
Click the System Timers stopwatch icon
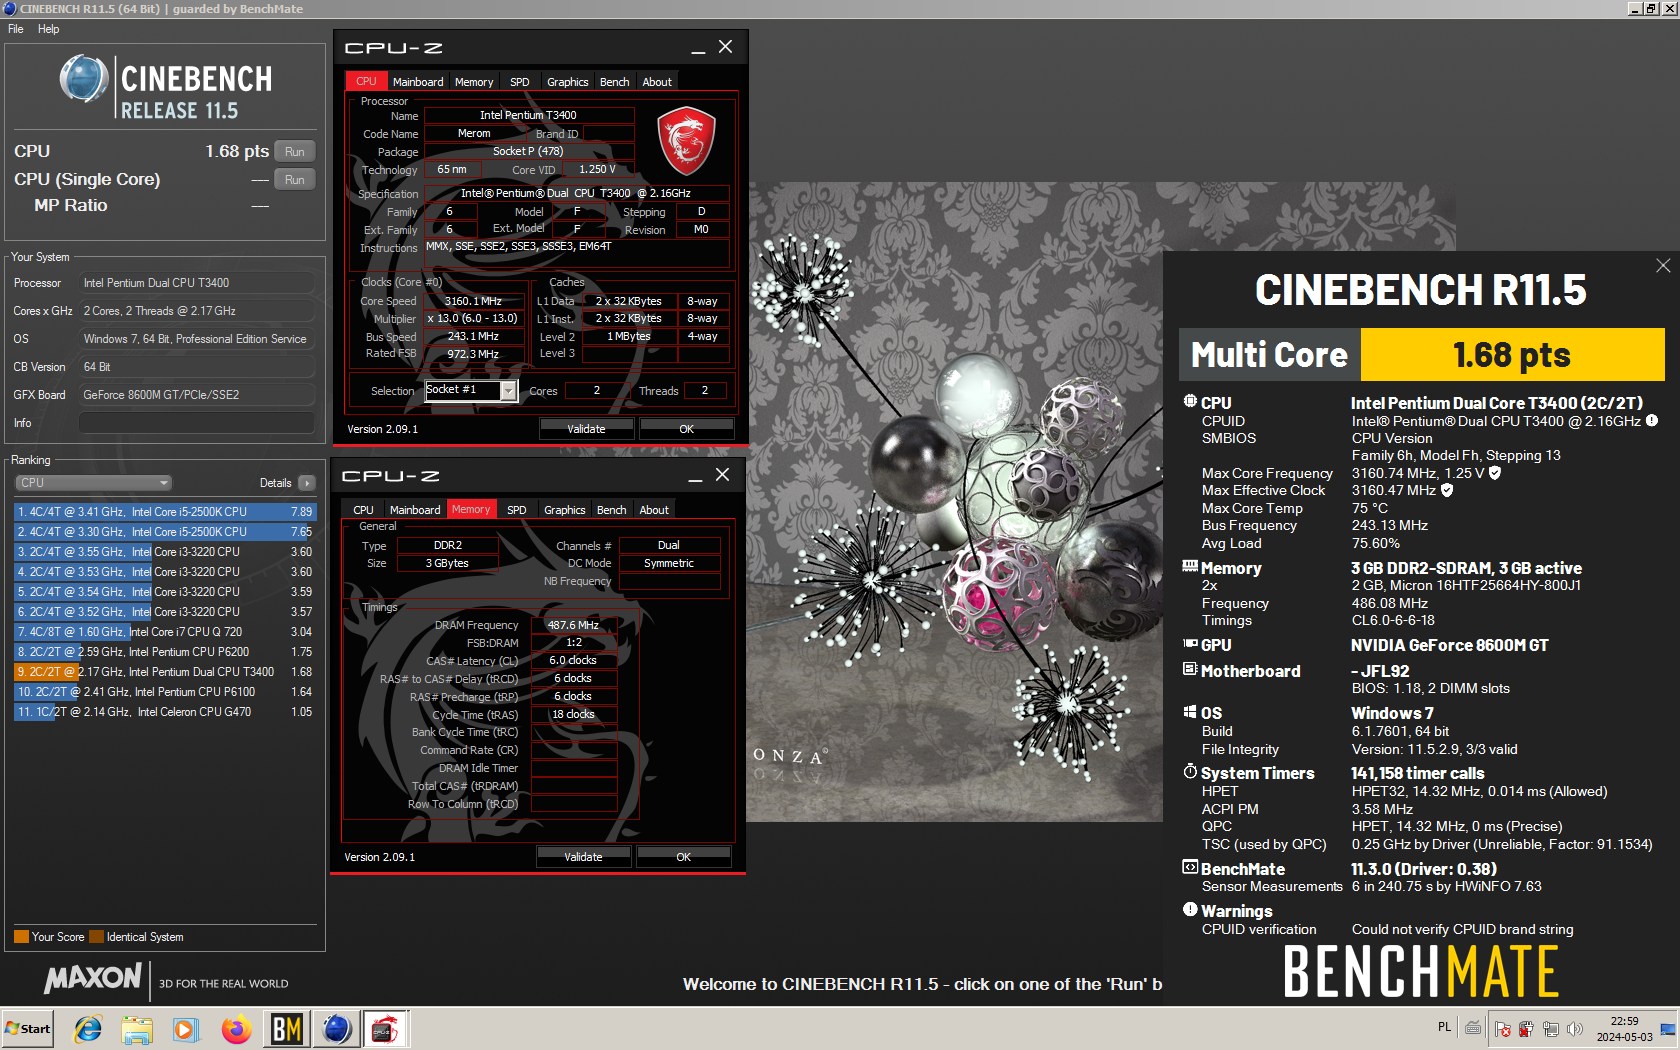pyautogui.click(x=1190, y=771)
